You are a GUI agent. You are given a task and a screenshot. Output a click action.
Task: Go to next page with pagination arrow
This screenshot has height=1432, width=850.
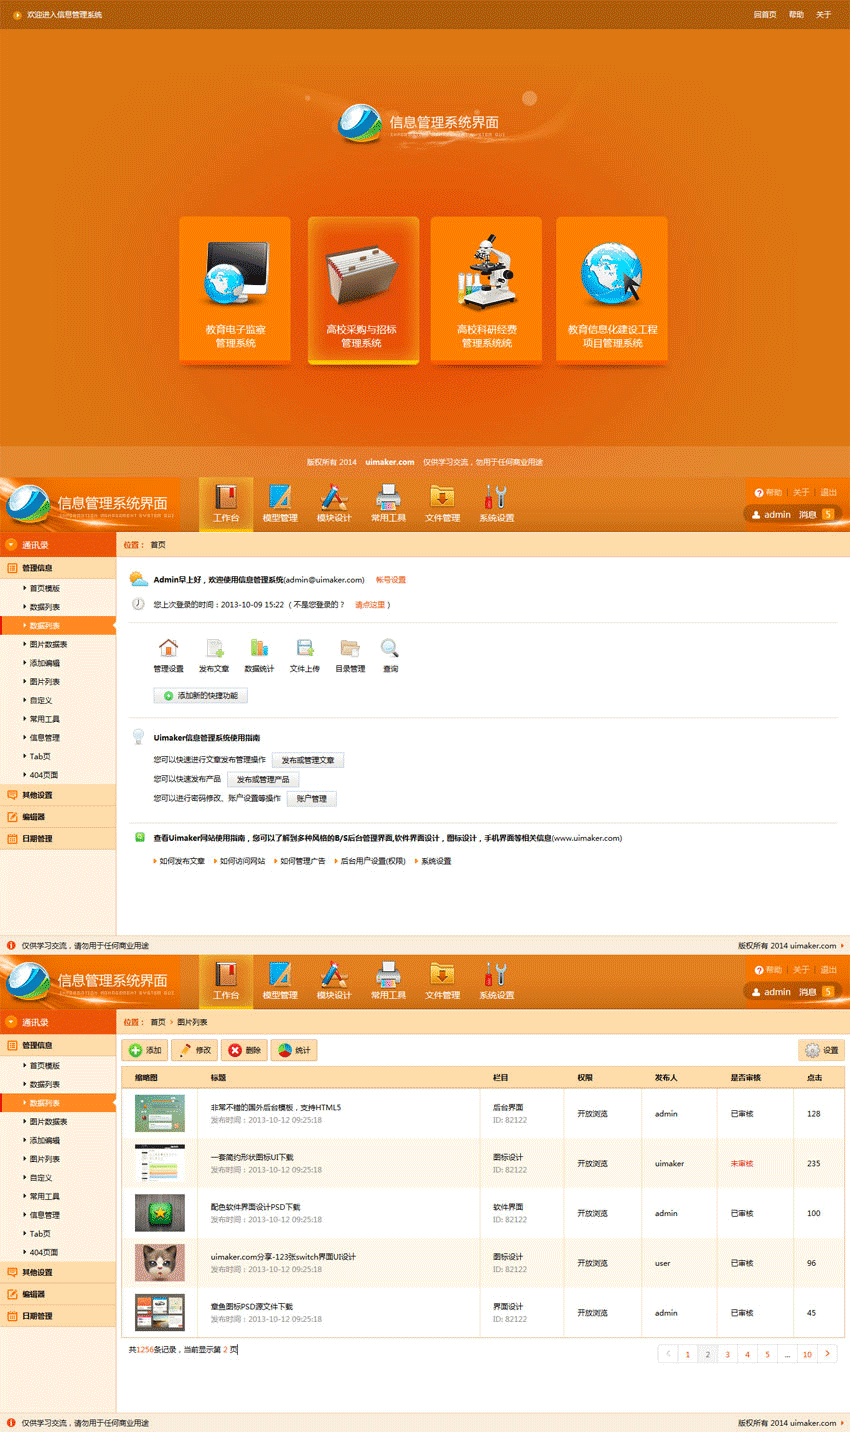pyautogui.click(x=827, y=1354)
